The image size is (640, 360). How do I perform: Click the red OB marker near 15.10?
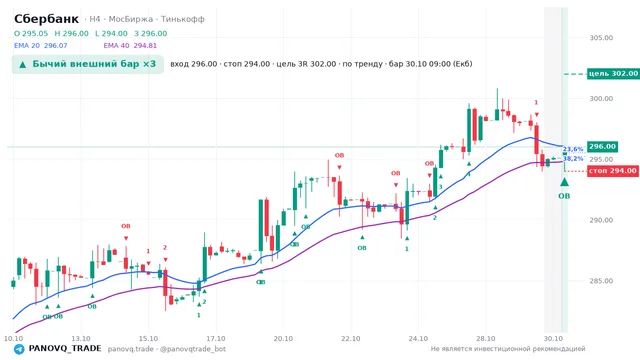(x=126, y=226)
